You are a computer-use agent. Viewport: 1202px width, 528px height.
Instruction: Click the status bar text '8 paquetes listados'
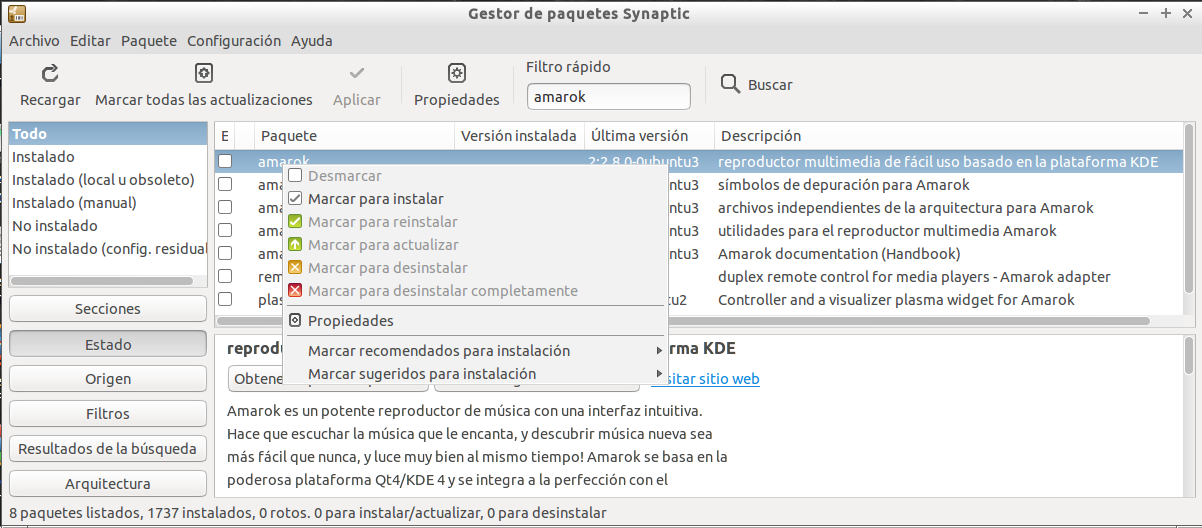[x=74, y=513]
